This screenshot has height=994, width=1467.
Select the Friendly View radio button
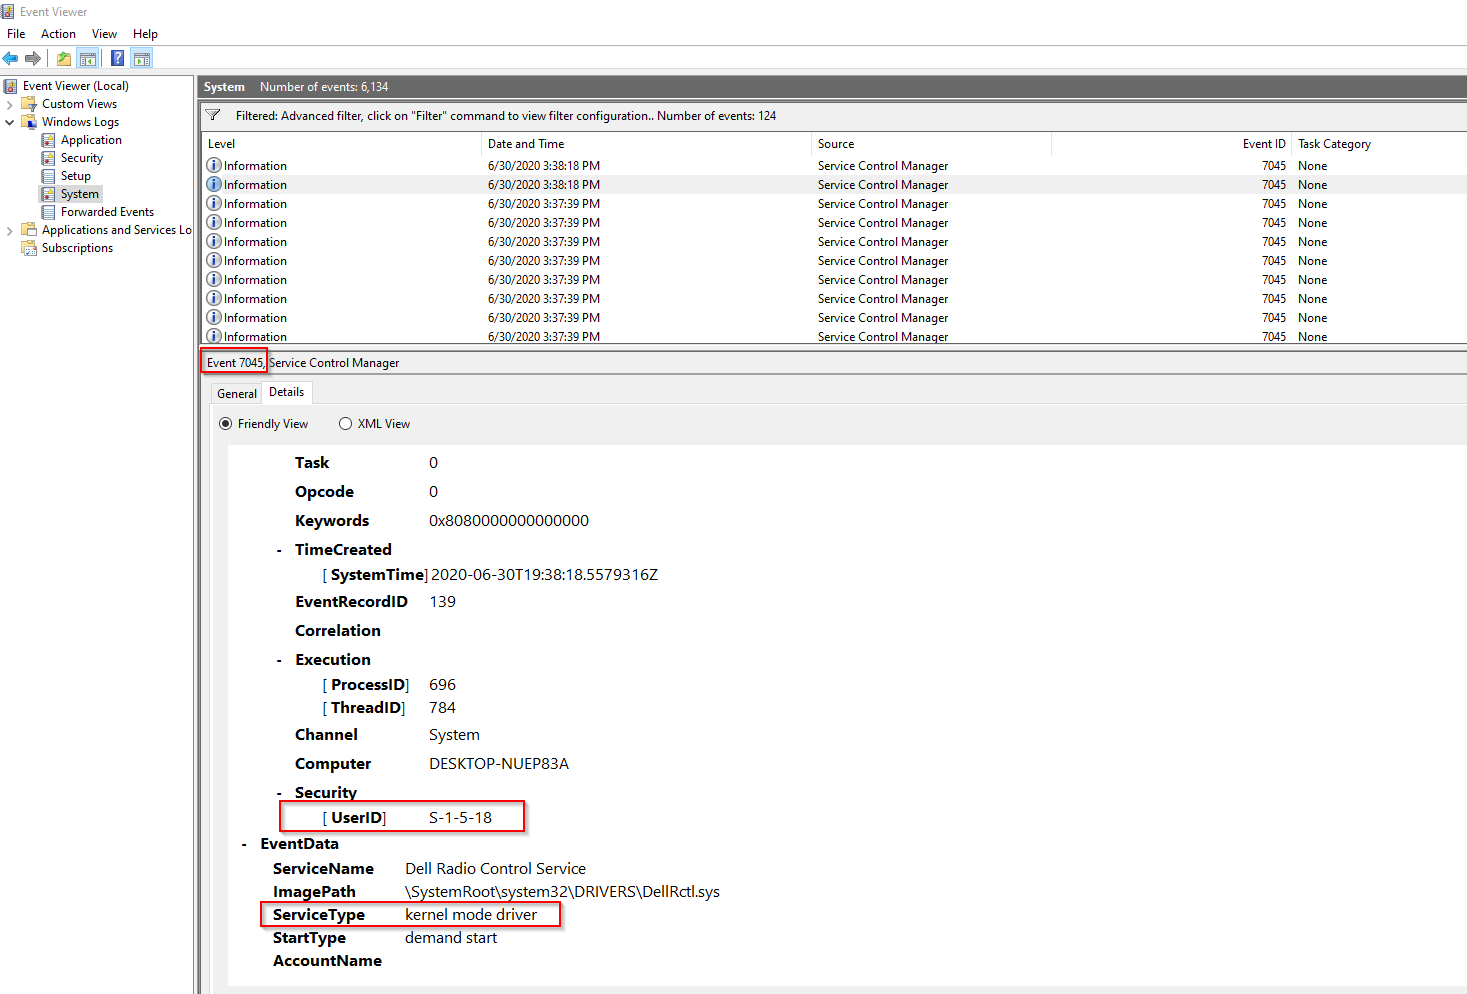[x=225, y=424]
